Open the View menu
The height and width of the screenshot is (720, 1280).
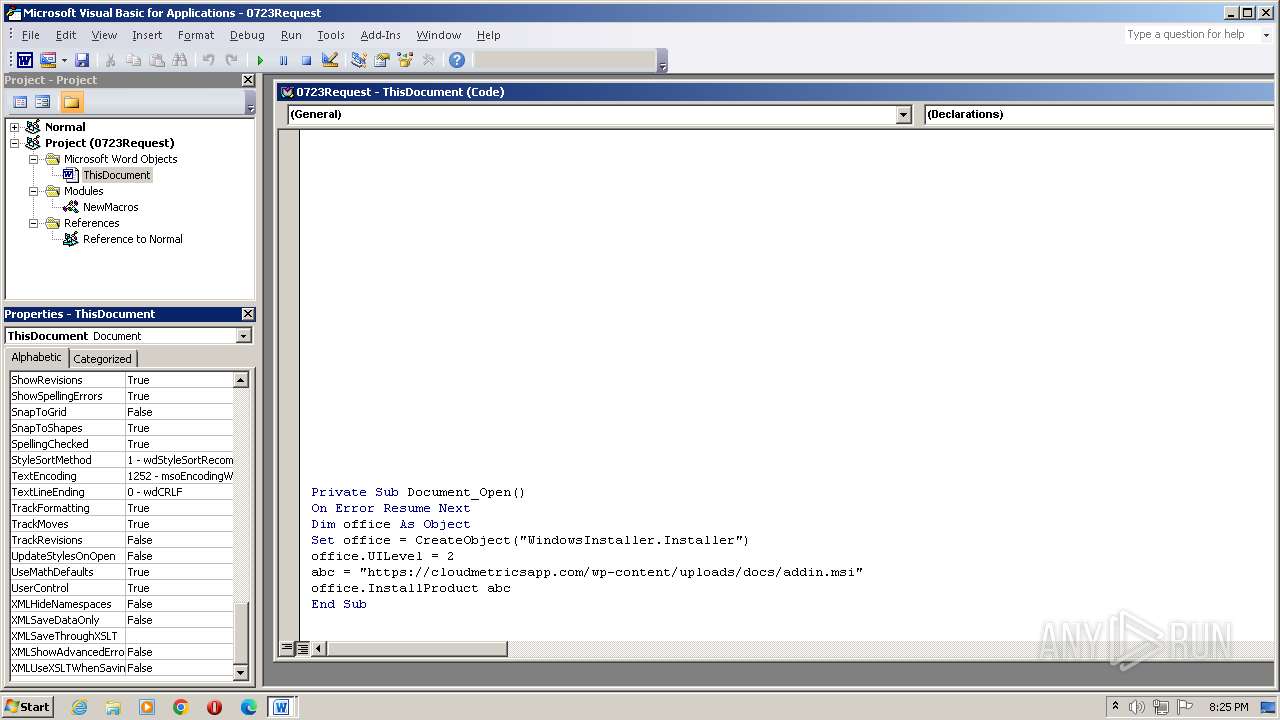point(104,35)
